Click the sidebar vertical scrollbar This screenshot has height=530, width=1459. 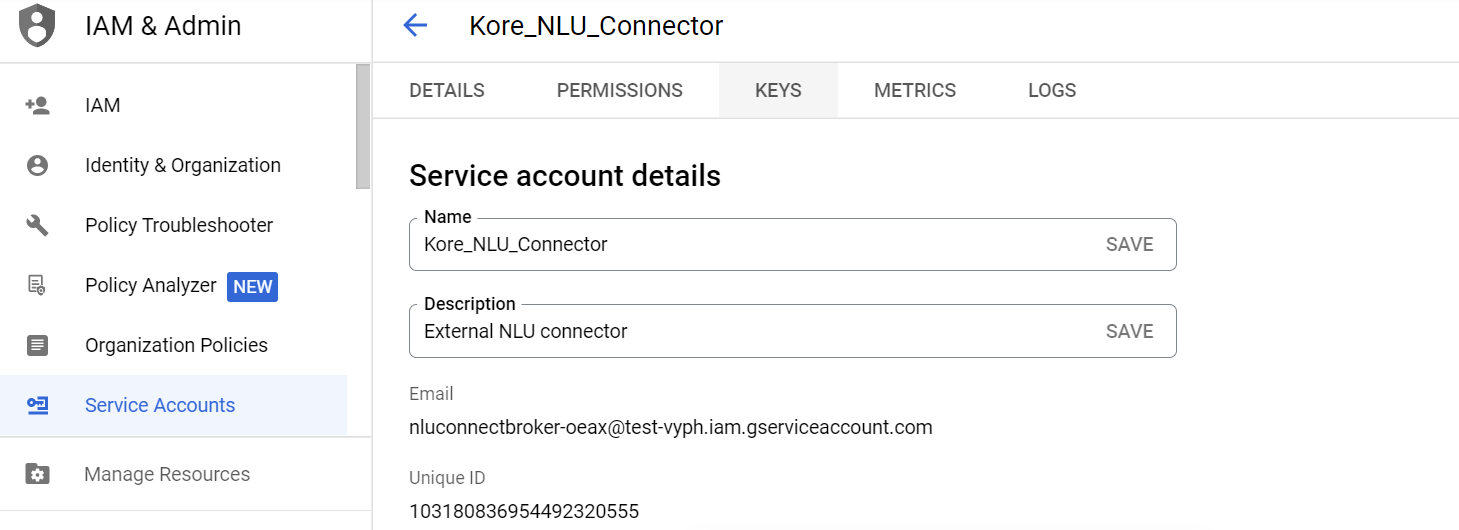[x=363, y=126]
